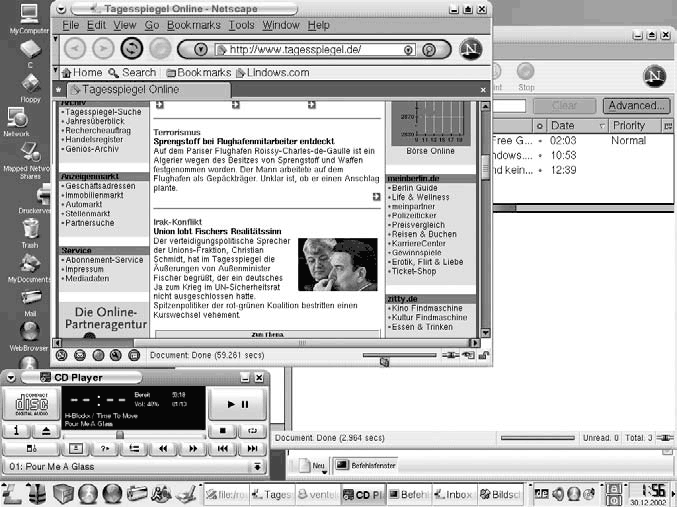Open the CD Player window menu arrow
Image resolution: width=677 pixels, height=507 pixels.
[11, 378]
